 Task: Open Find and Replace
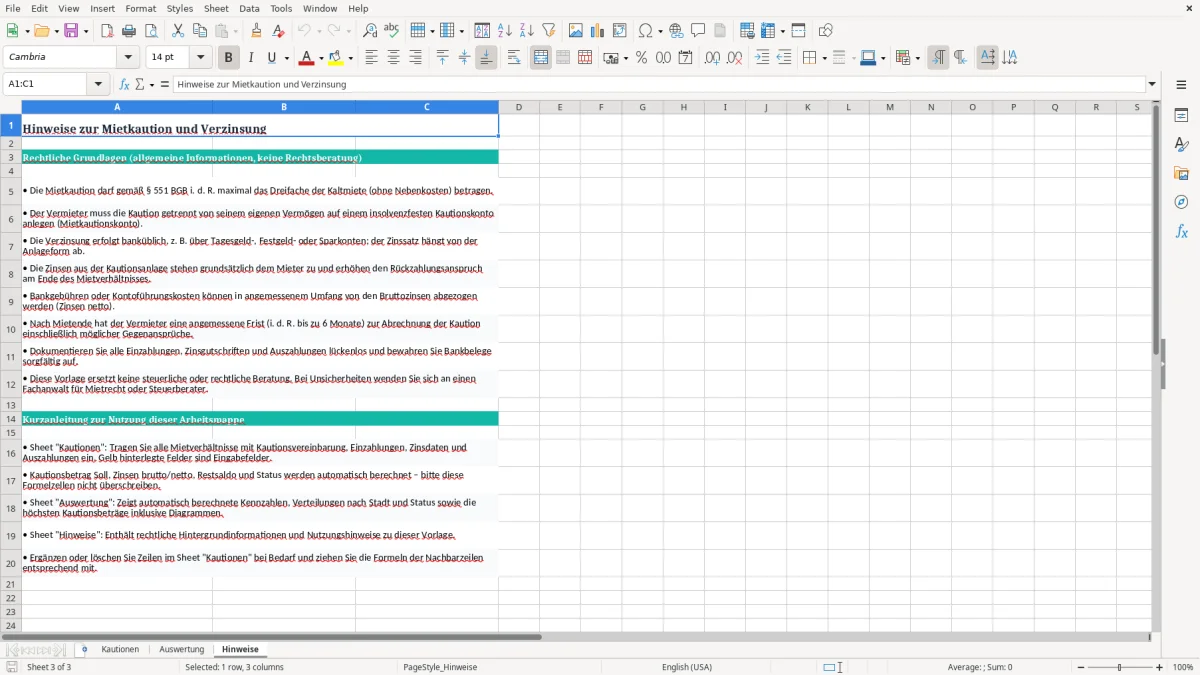coord(370,31)
